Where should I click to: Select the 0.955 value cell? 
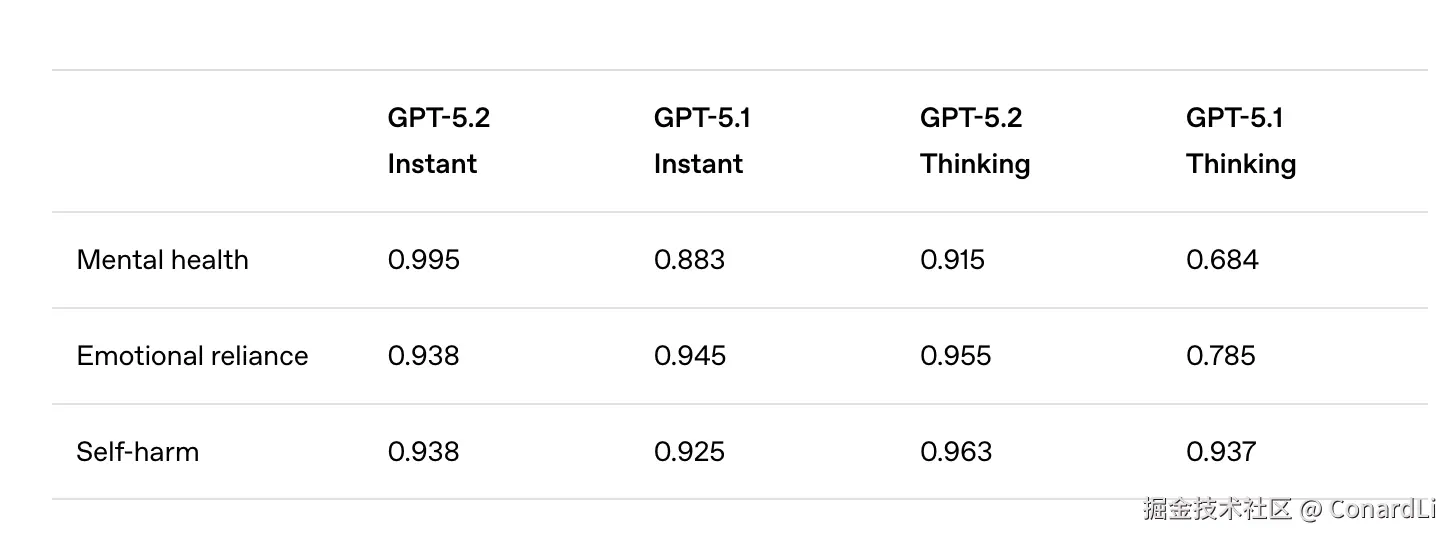[955, 356]
